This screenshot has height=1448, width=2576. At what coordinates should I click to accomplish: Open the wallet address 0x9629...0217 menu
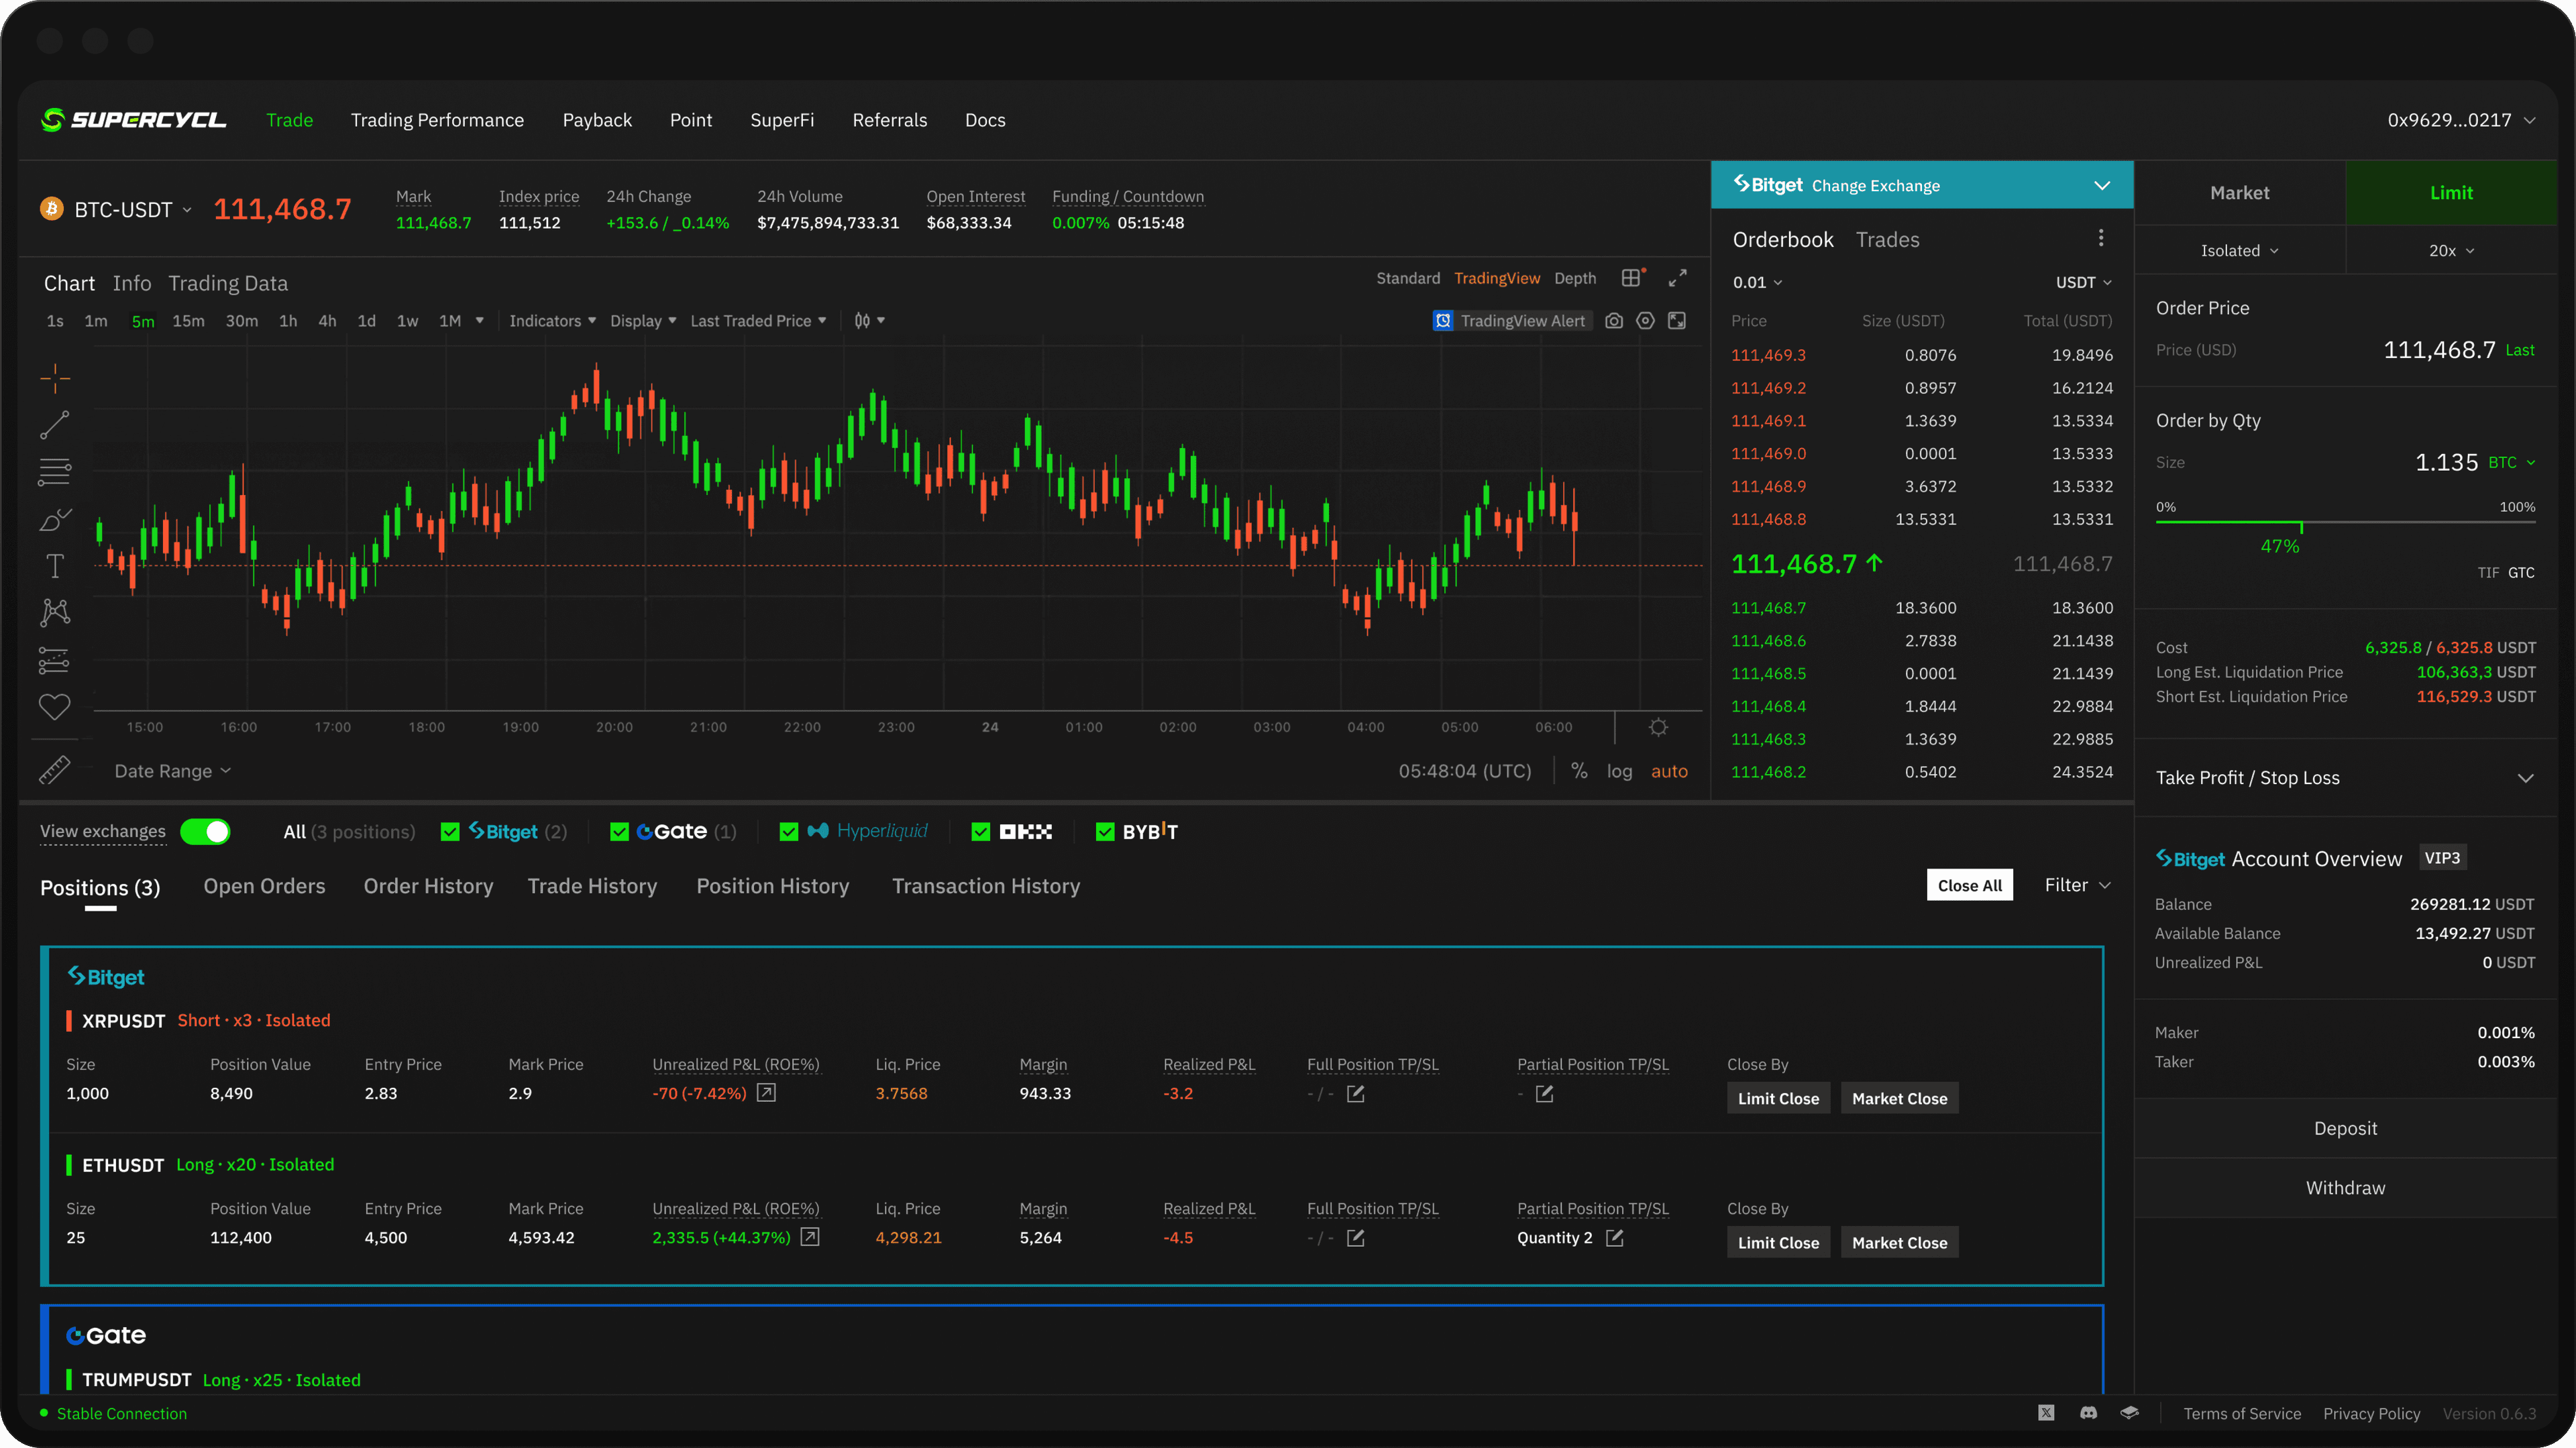click(2461, 120)
